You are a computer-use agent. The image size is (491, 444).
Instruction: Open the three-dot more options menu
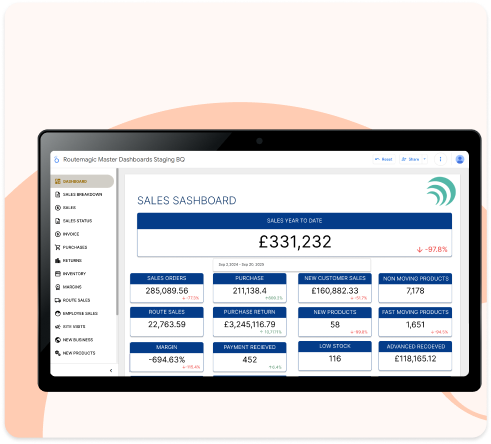point(440,159)
